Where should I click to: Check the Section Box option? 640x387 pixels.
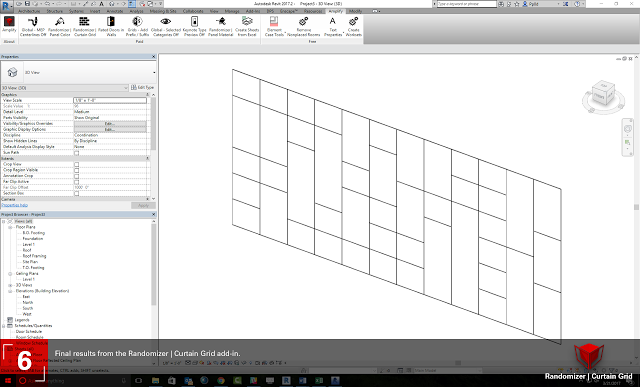coord(76,193)
